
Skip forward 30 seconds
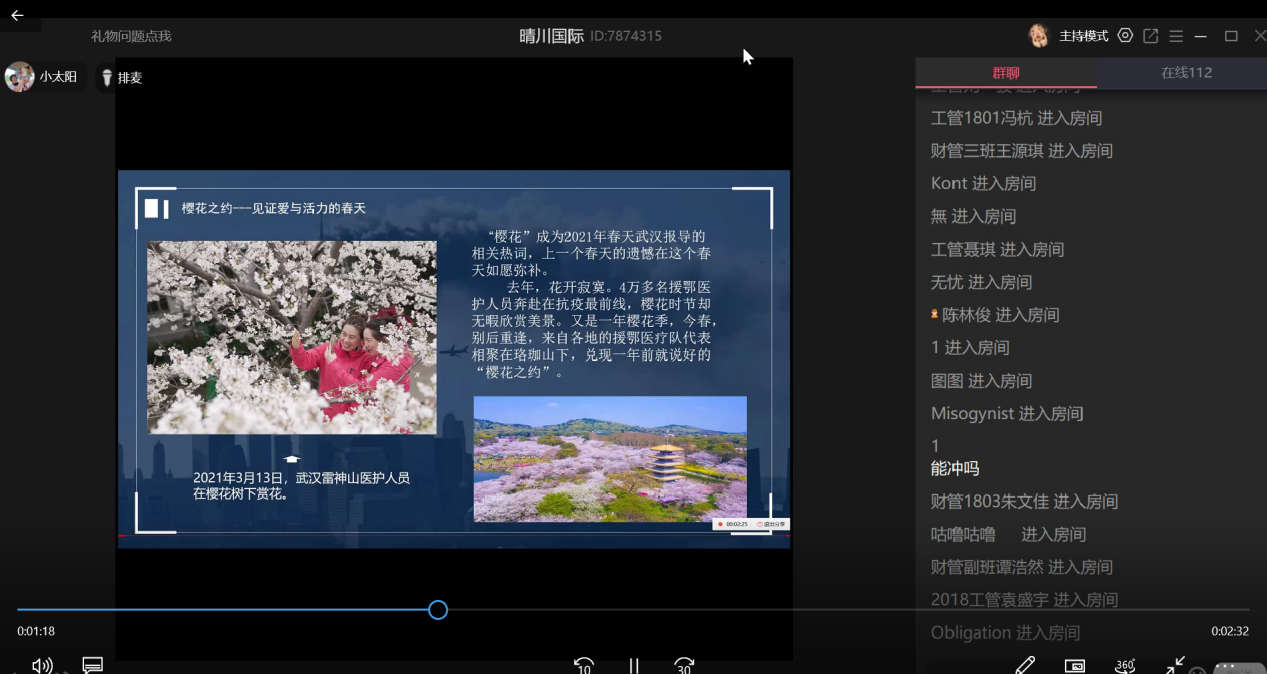click(x=683, y=664)
